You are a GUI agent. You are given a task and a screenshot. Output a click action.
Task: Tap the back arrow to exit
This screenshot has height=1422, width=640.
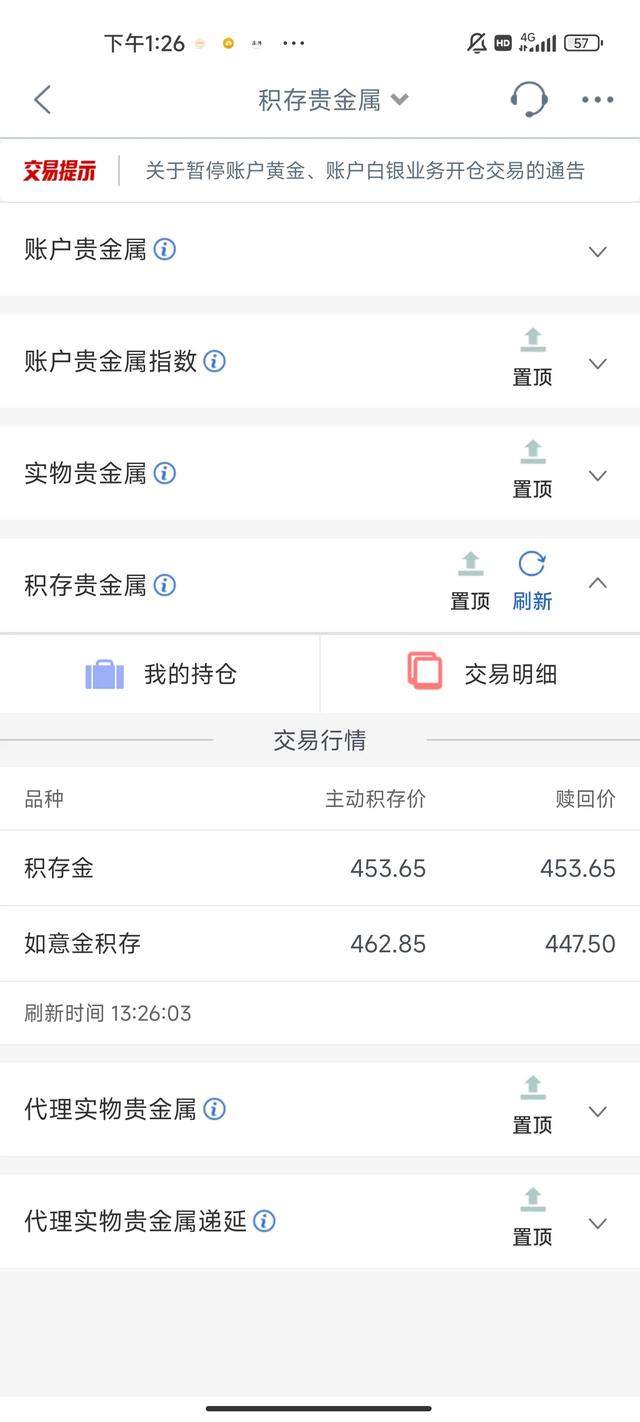coord(42,100)
